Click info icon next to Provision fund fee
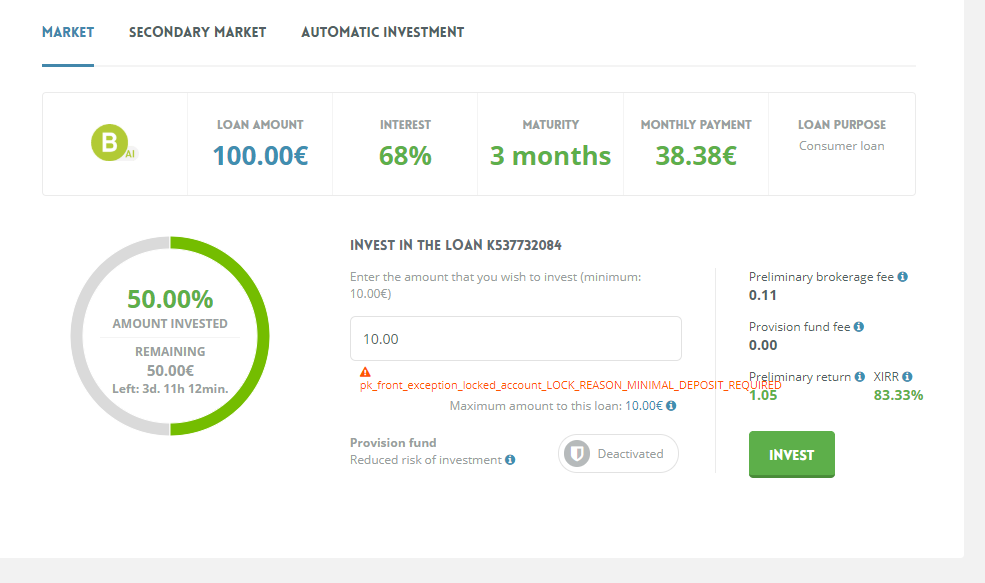Screen dimensions: 985x583 click(859, 327)
